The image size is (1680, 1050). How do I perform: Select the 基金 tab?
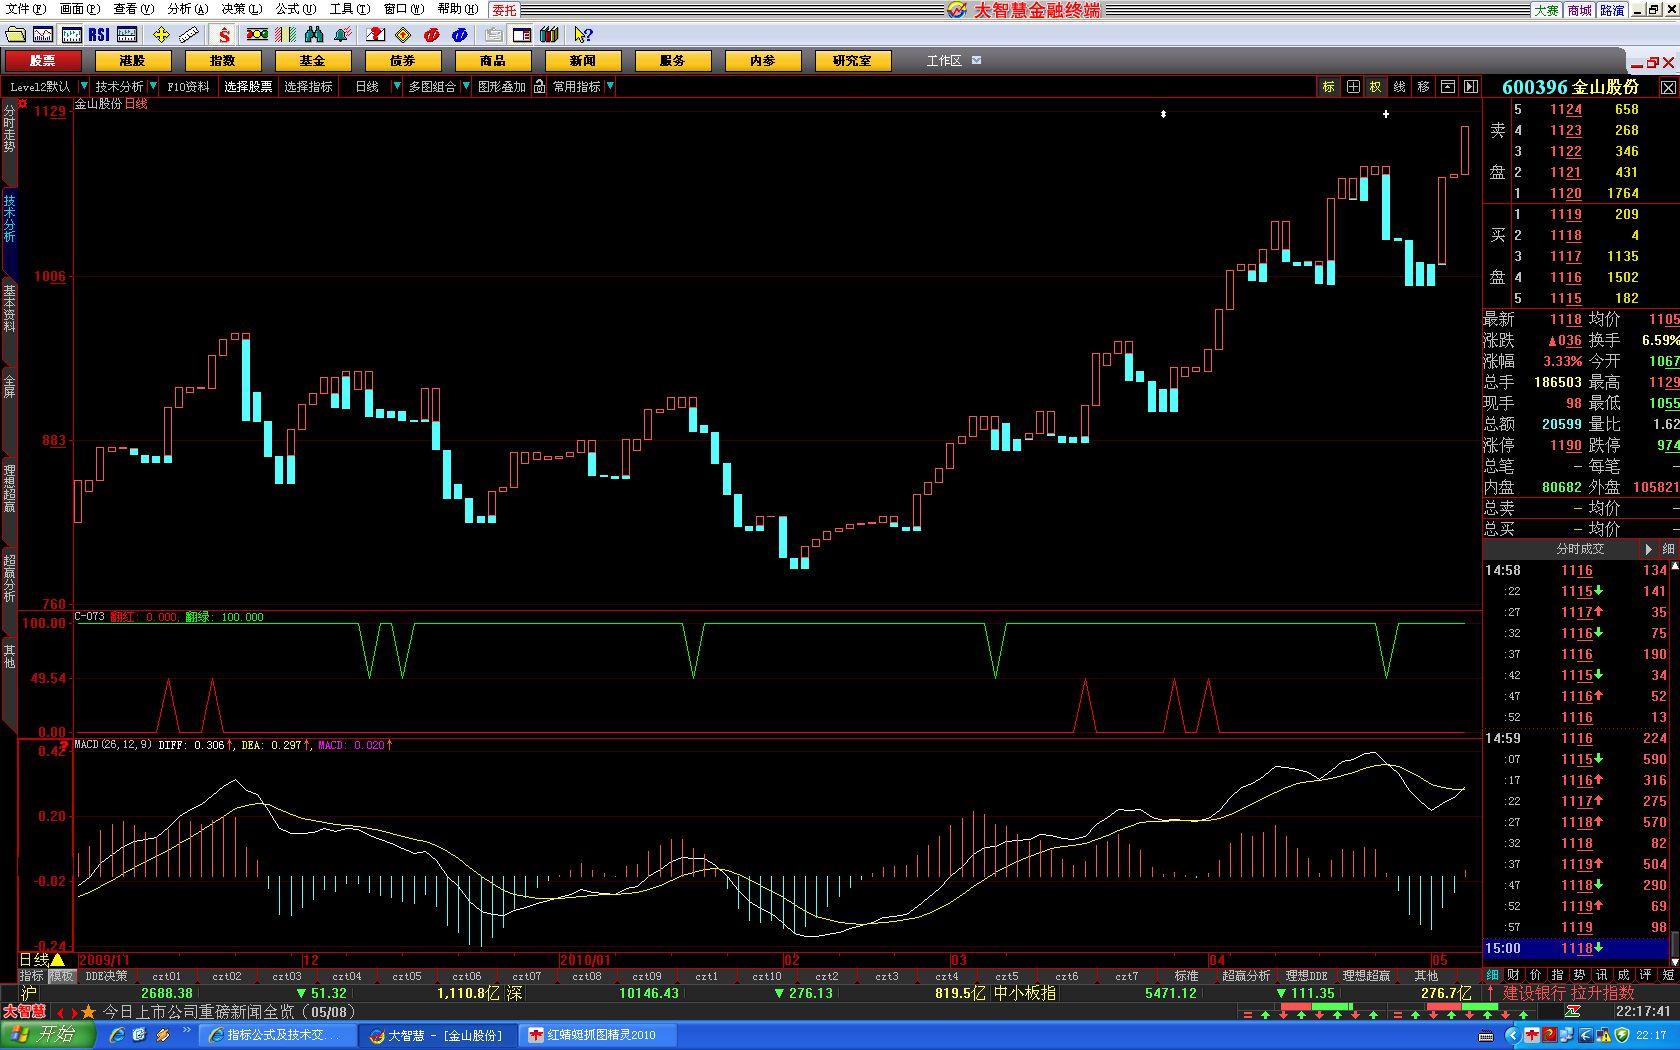coord(312,61)
